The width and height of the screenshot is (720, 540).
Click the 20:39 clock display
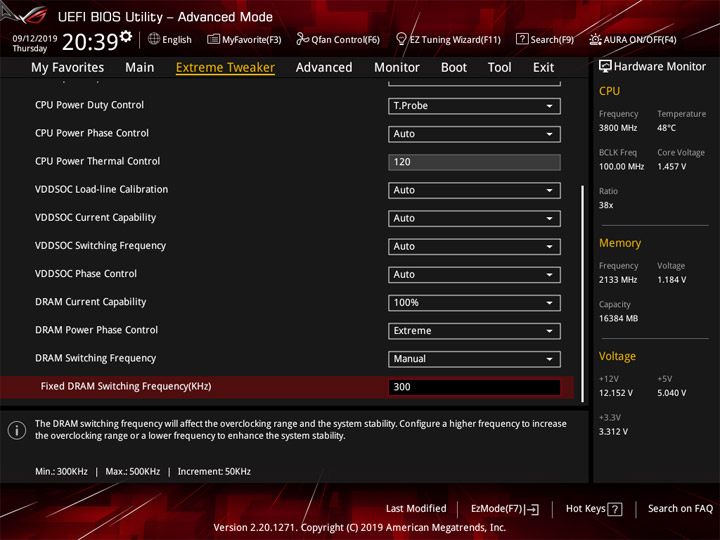coord(90,42)
